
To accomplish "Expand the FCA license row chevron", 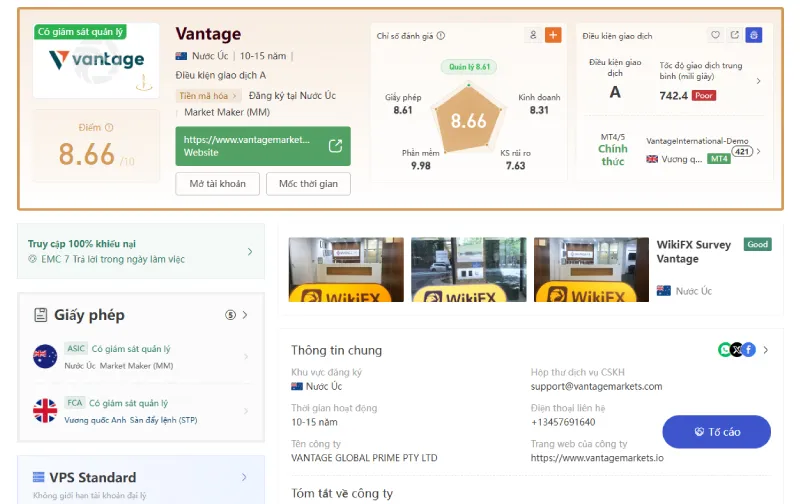I will (x=246, y=411).
